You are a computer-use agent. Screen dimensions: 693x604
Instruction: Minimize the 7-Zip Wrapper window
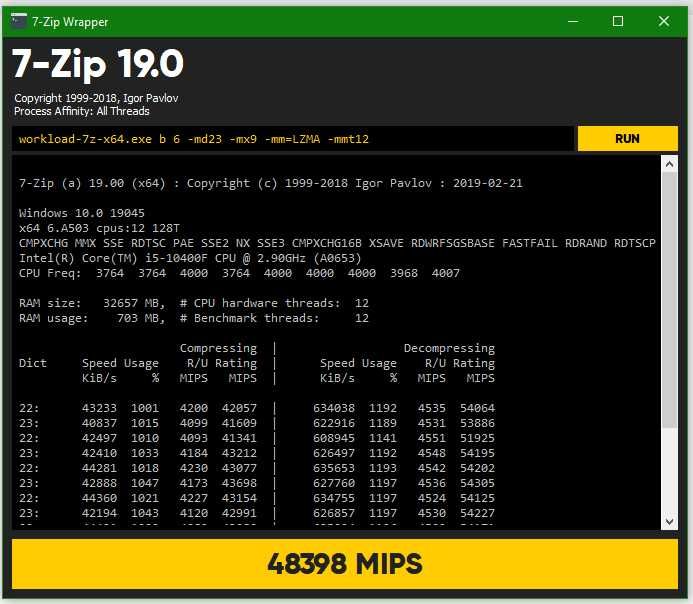573,21
